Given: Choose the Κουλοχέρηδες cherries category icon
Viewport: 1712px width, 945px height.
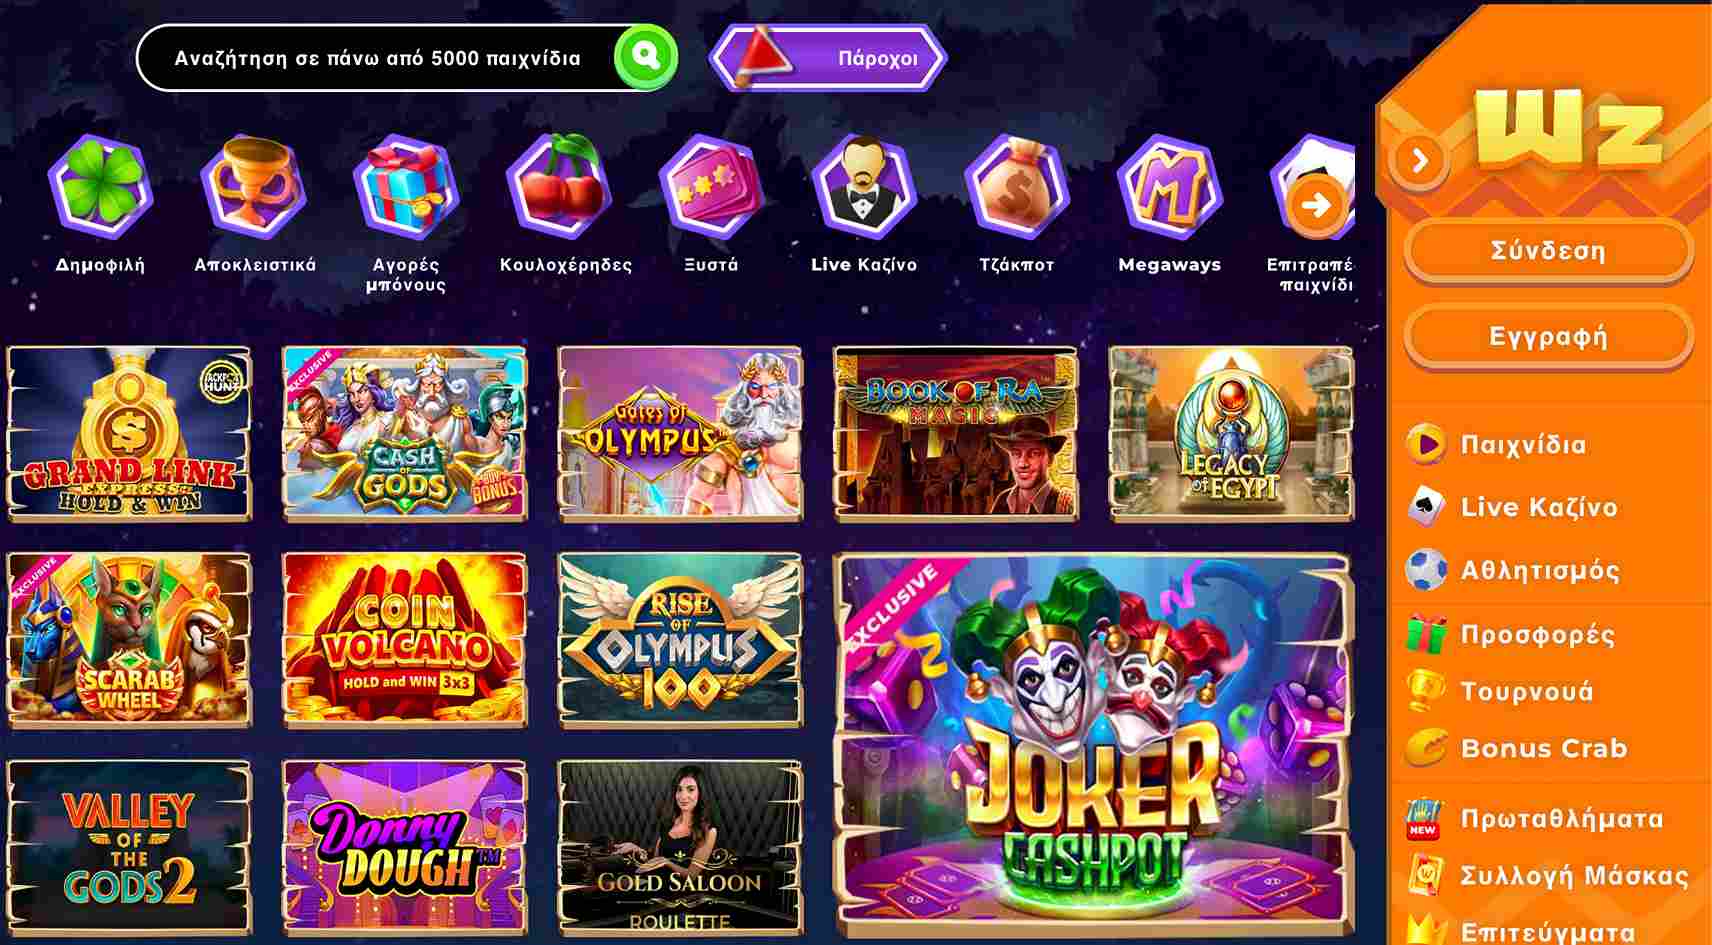Looking at the screenshot, I should (559, 187).
